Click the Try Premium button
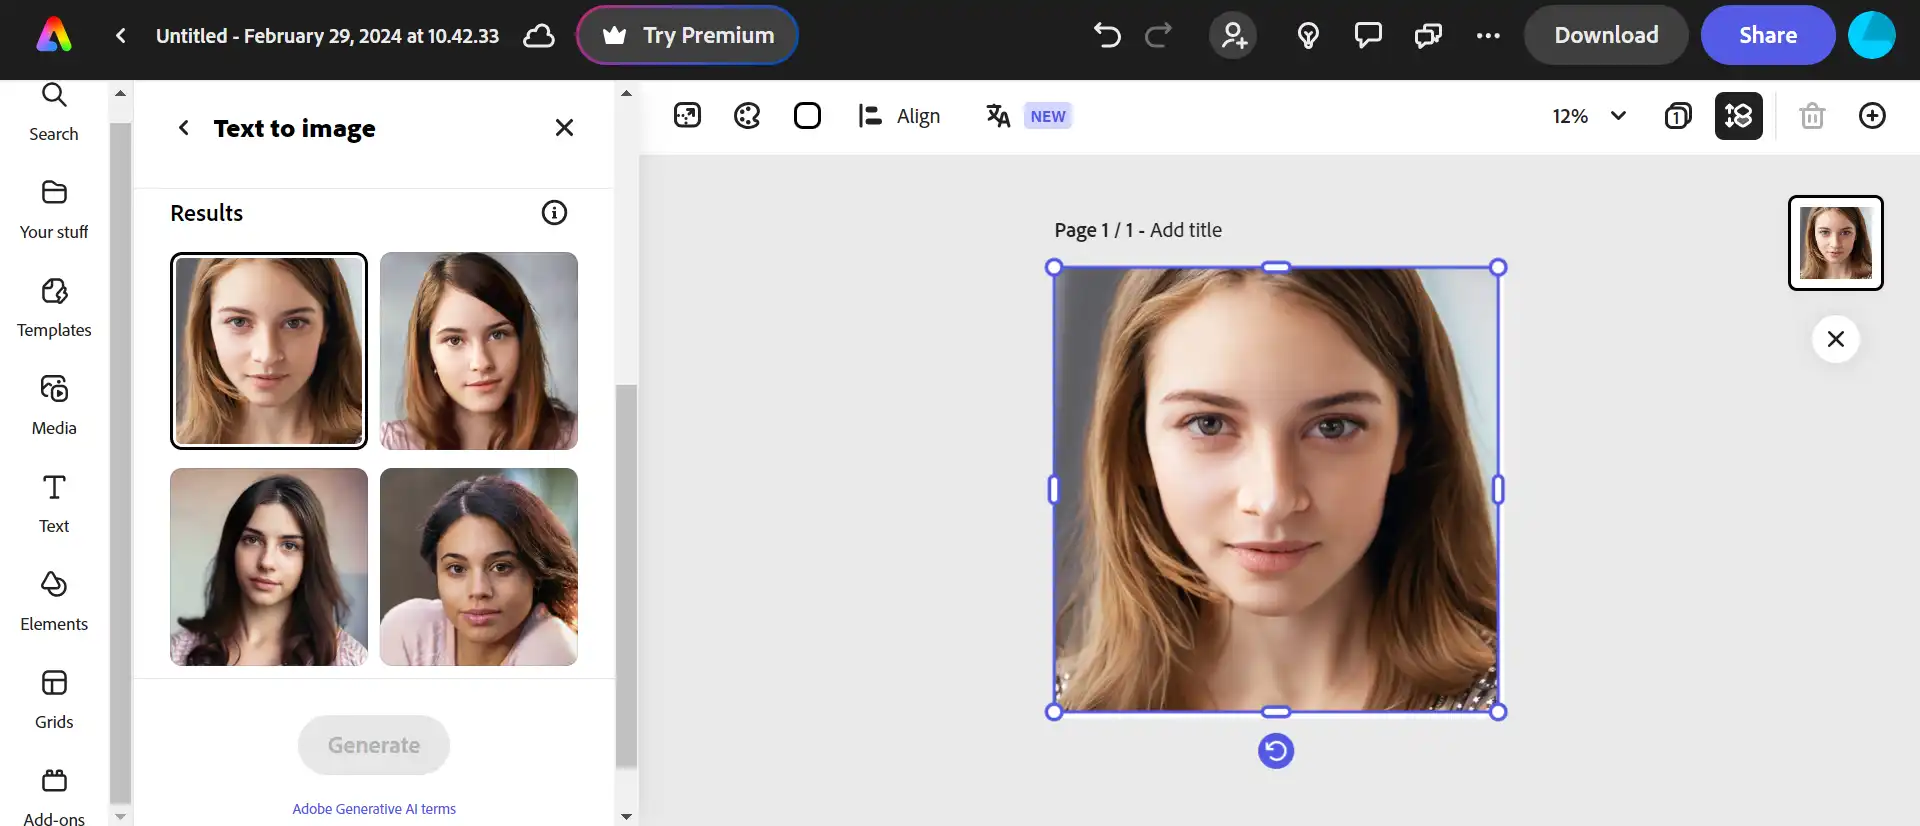Image resolution: width=1920 pixels, height=826 pixels. (x=688, y=36)
